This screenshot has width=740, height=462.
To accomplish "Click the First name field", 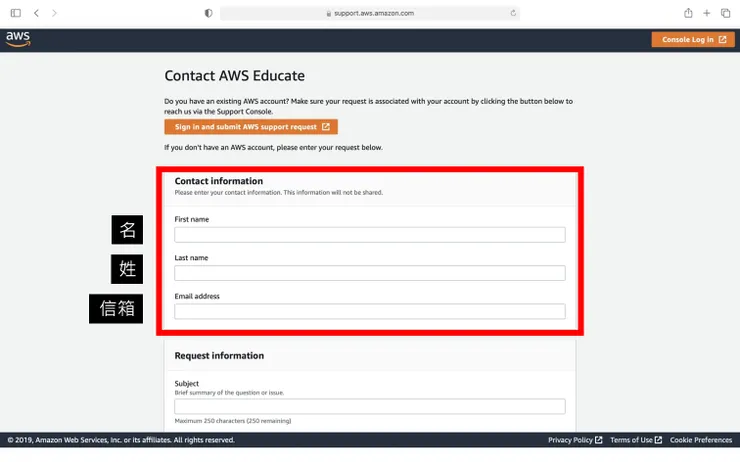I will point(369,235).
